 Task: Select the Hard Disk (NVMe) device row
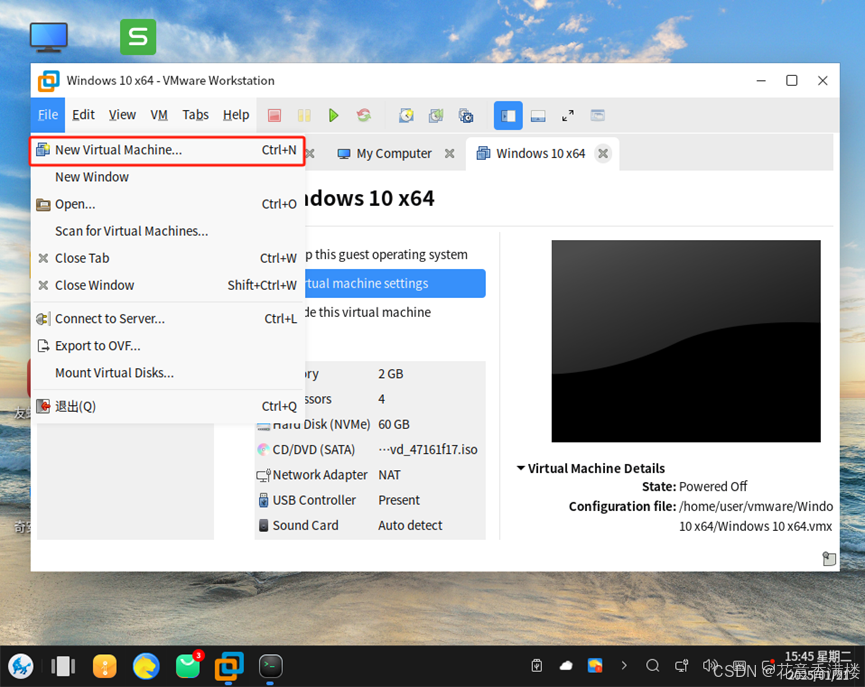[370, 424]
